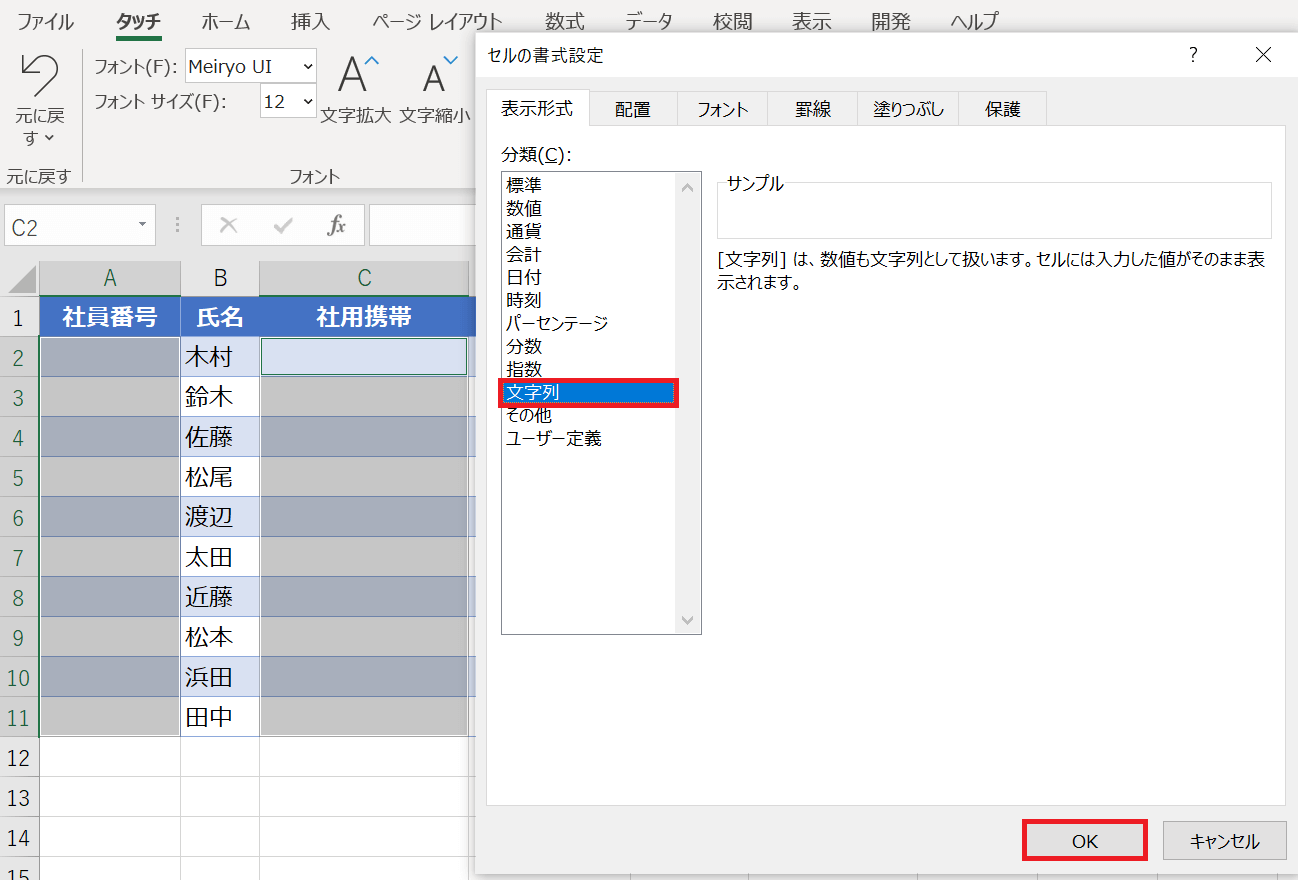
Task: Open the font size dropdown
Action: coord(307,101)
